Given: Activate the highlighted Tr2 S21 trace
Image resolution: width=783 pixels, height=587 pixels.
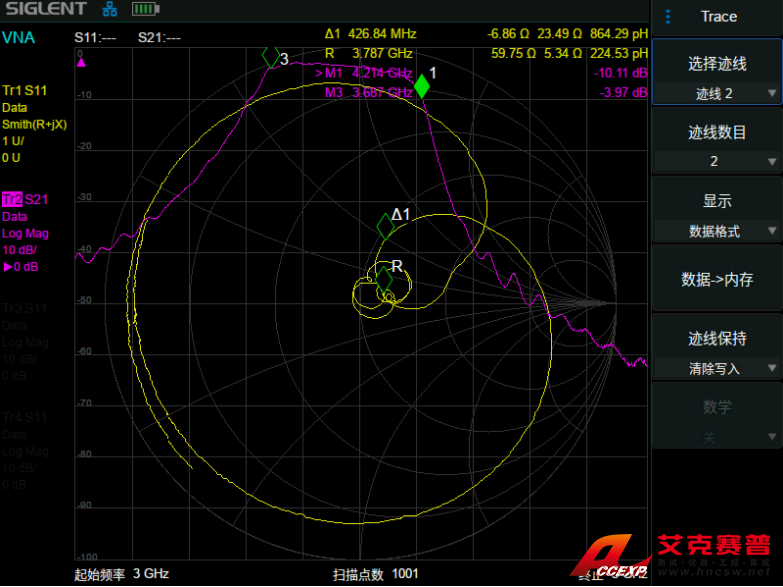Looking at the screenshot, I should click(x=25, y=200).
